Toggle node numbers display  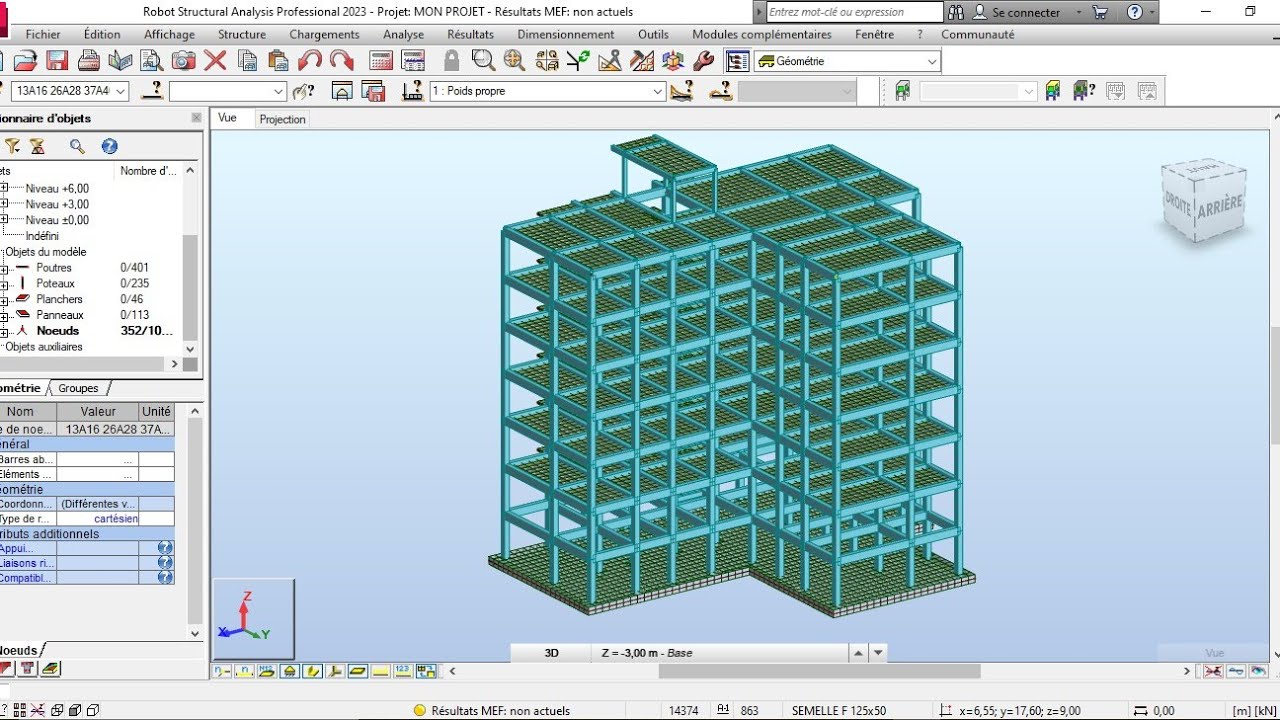[222, 671]
